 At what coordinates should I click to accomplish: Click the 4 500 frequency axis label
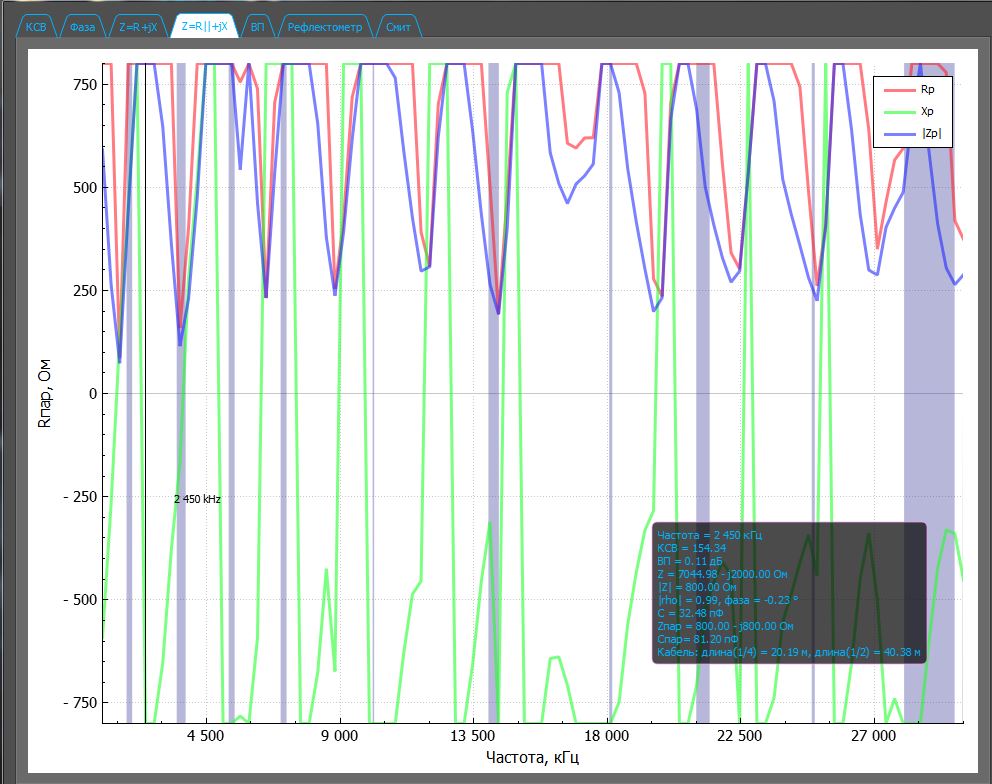[206, 738]
